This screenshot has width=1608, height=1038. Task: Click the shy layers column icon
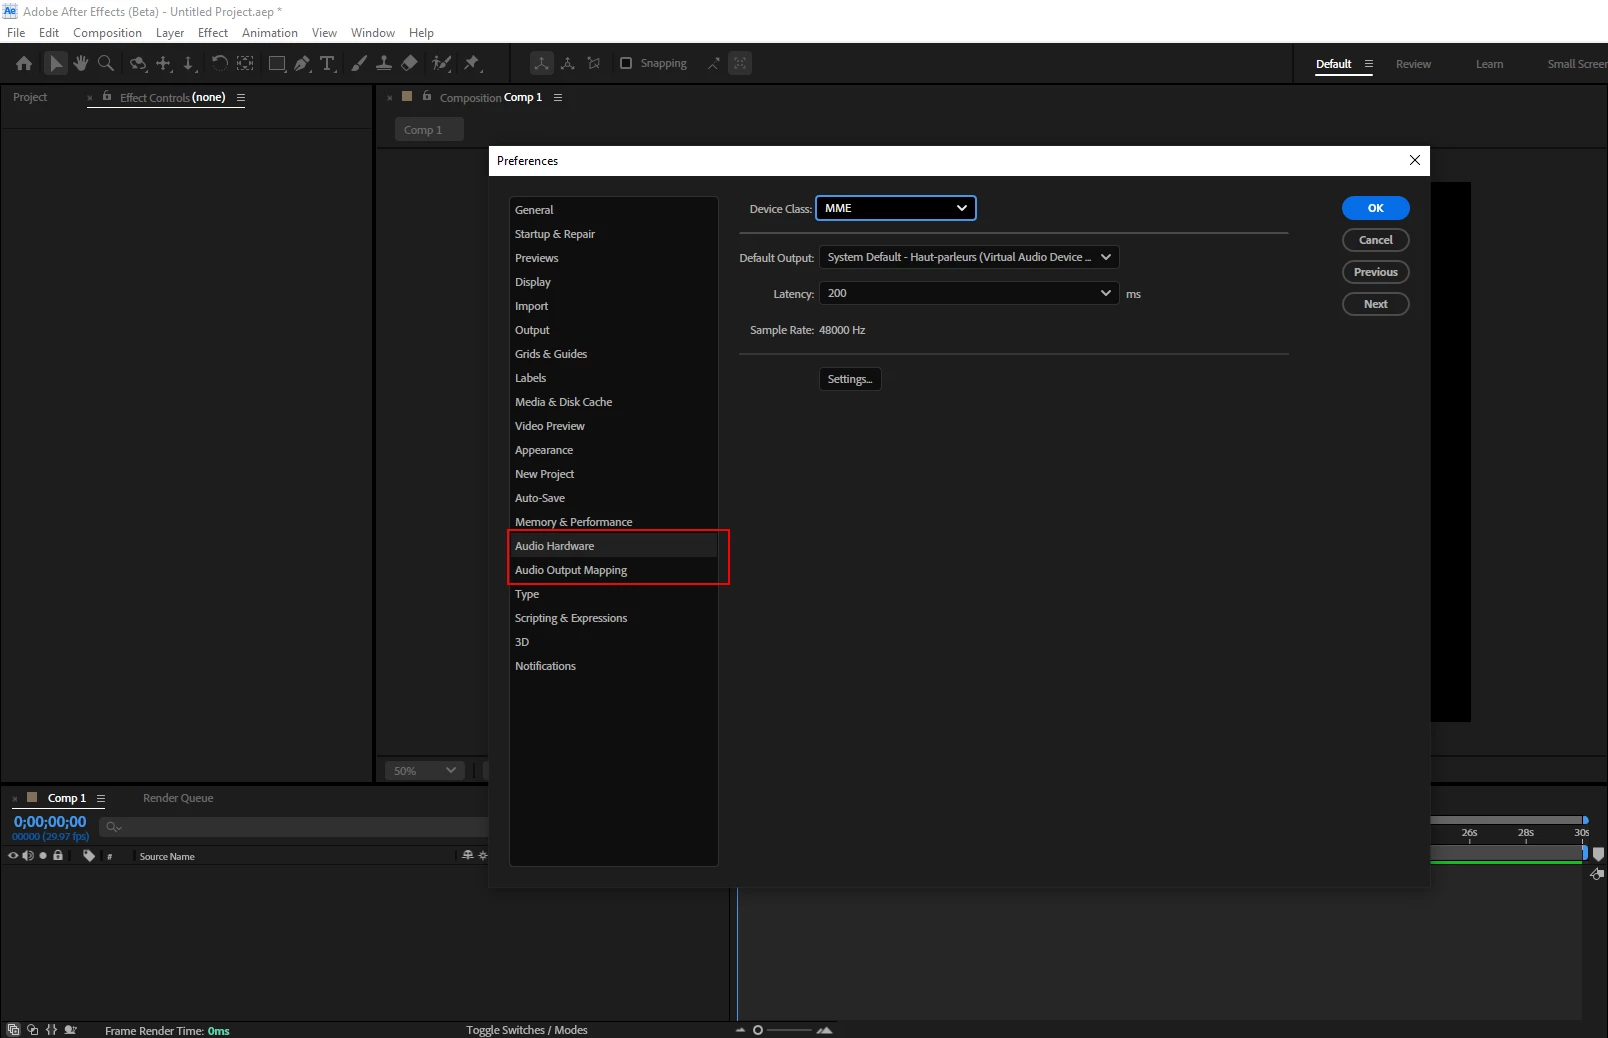[468, 855]
